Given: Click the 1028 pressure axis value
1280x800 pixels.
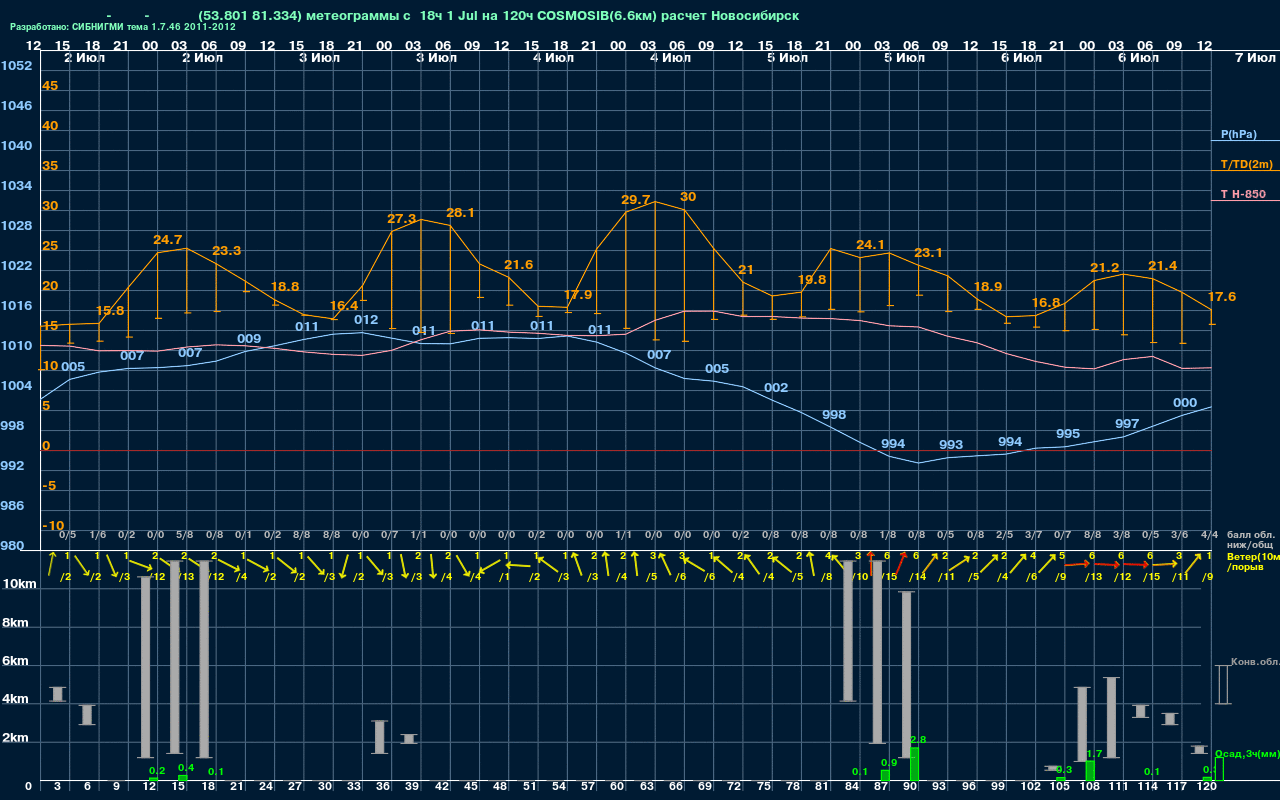Looking at the screenshot, I should [16, 226].
